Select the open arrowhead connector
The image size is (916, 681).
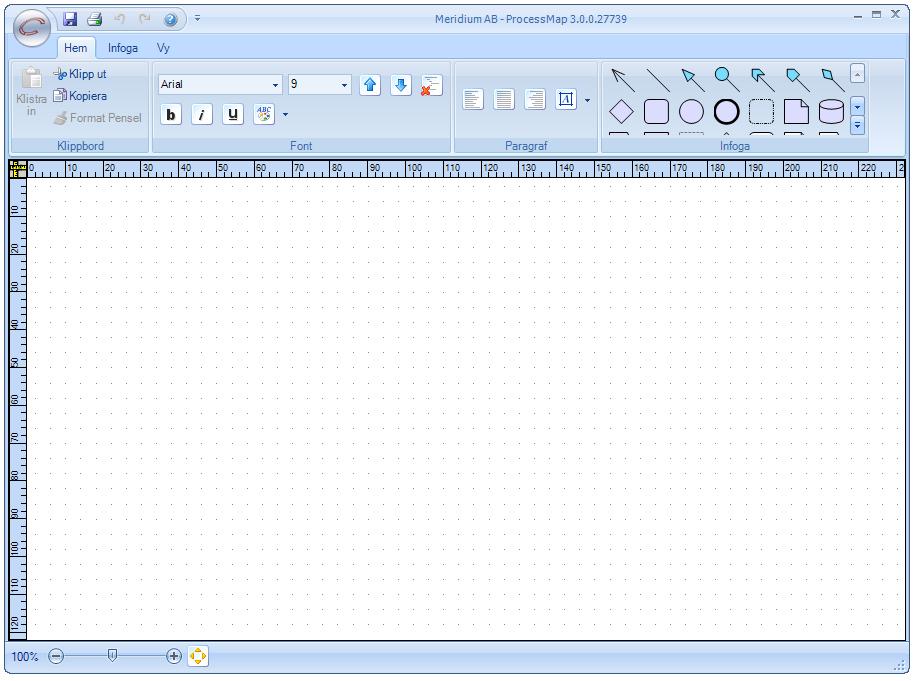(x=623, y=80)
